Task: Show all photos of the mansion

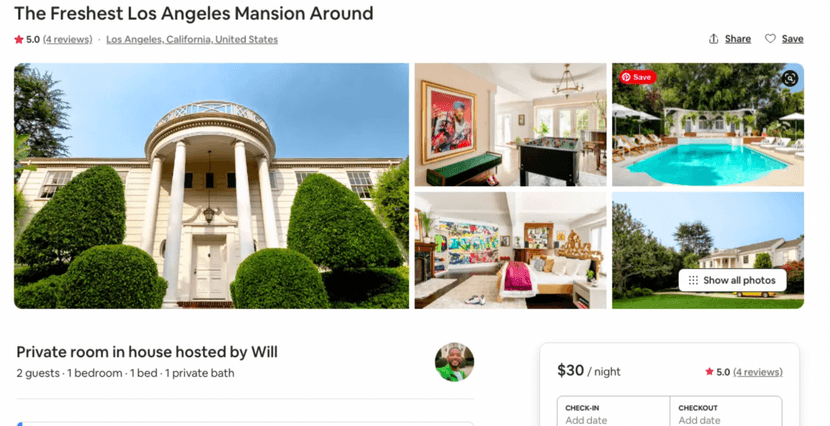Action: click(732, 280)
